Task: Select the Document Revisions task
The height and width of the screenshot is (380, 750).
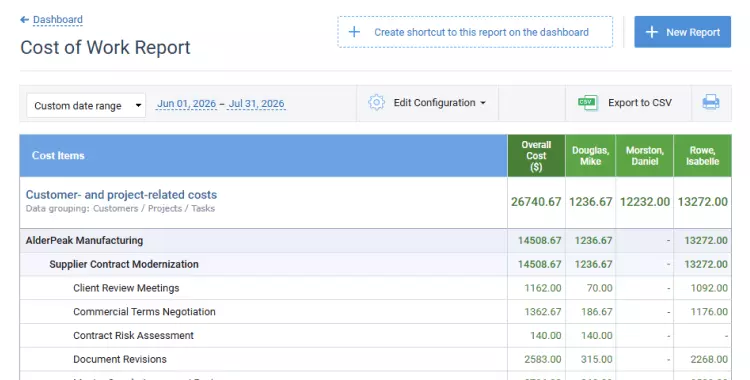Action: 375,359
